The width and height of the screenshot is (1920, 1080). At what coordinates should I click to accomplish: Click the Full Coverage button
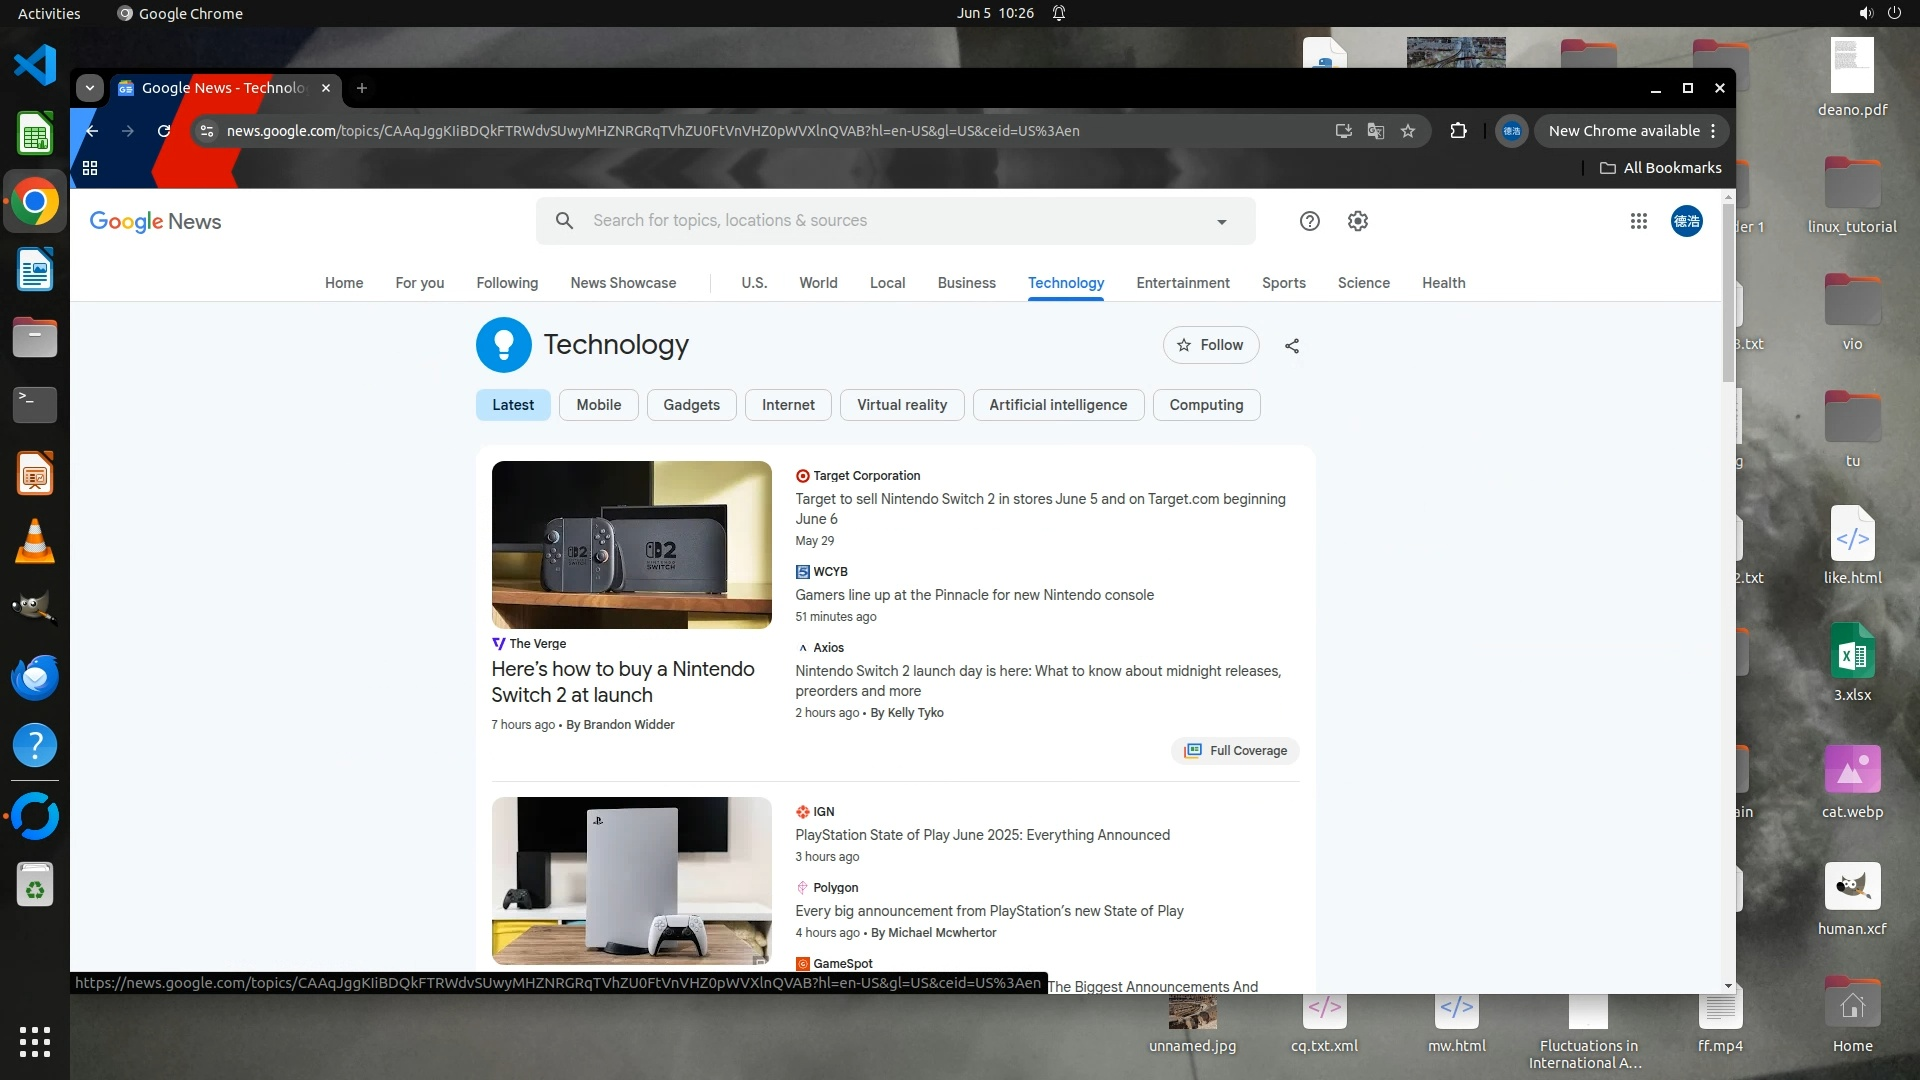[1235, 751]
